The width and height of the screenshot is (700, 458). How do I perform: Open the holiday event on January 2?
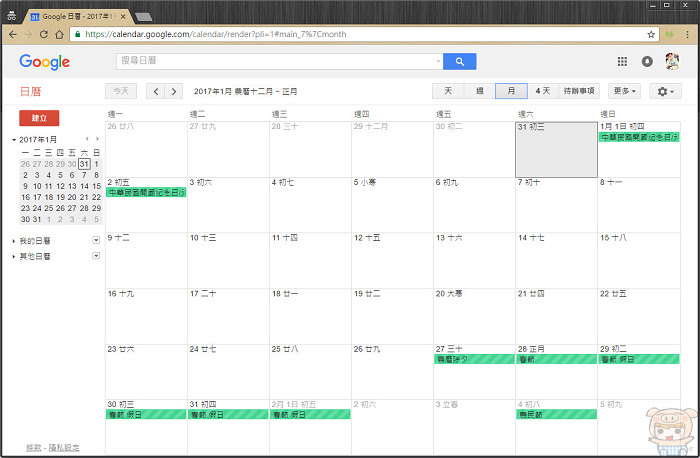coord(146,192)
